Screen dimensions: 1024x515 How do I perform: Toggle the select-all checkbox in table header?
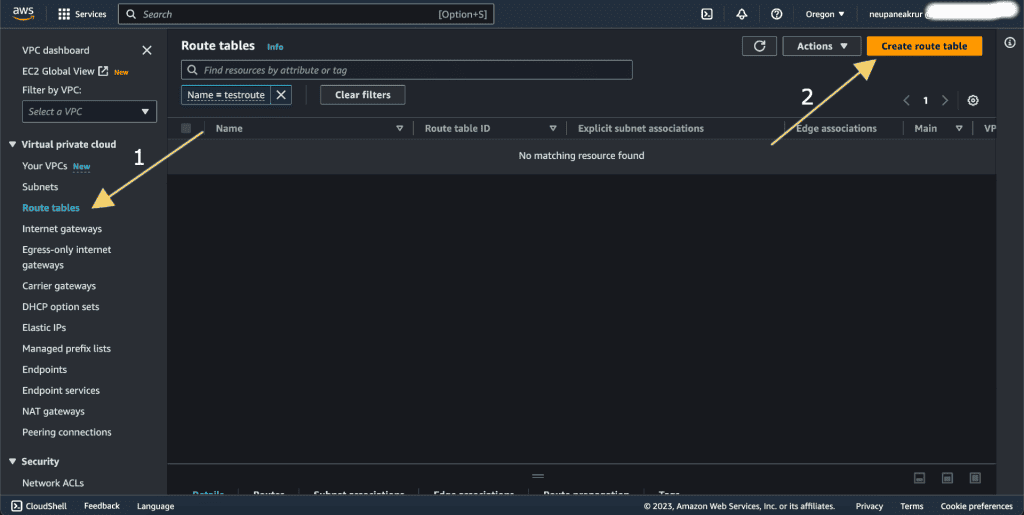click(x=186, y=129)
